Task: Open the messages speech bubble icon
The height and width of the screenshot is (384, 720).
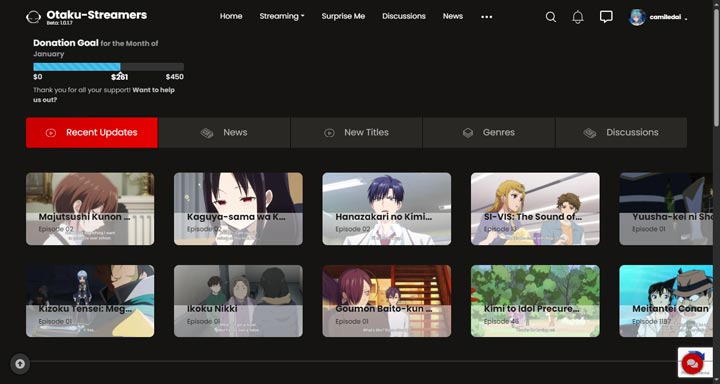Action: [606, 17]
